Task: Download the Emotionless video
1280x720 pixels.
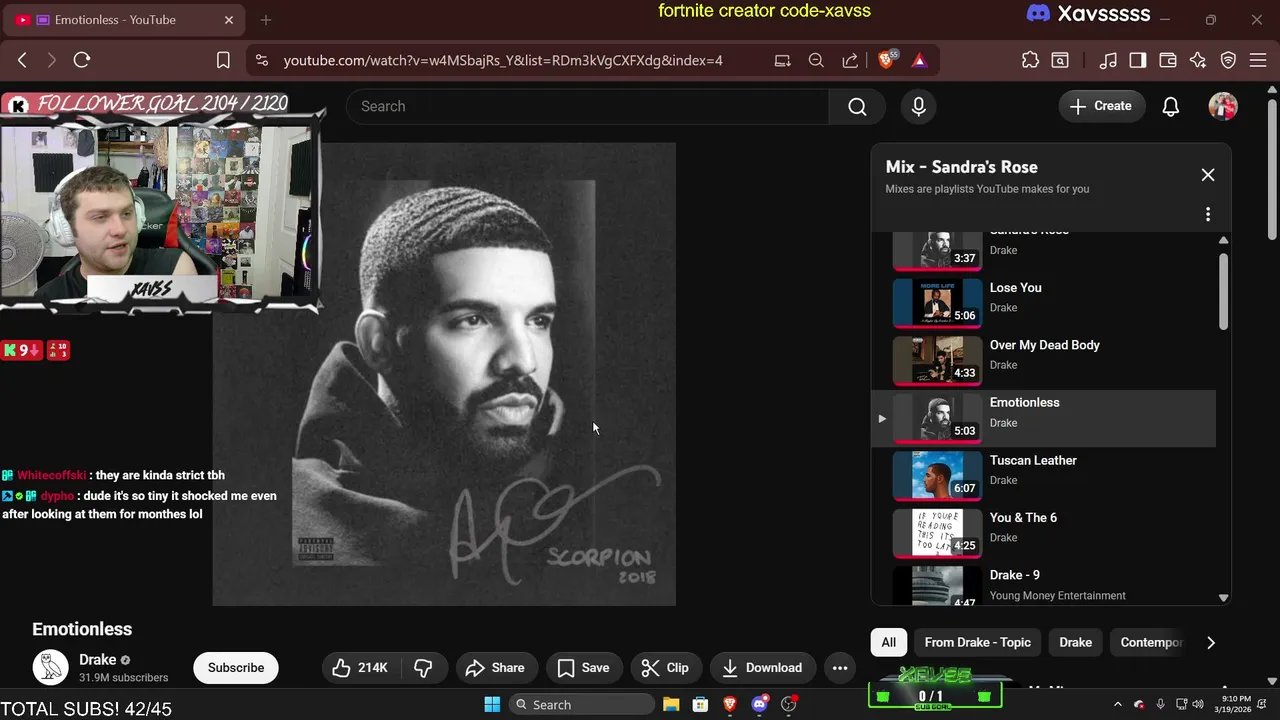Action: tap(762, 668)
